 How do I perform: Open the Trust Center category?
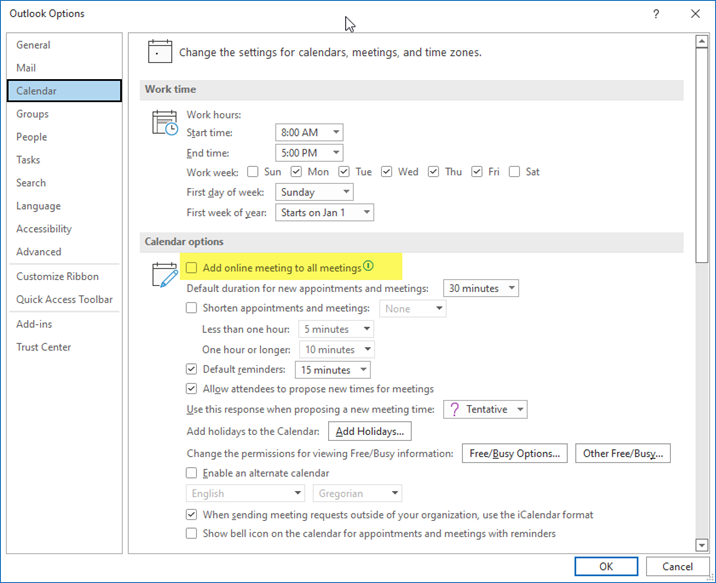point(44,347)
